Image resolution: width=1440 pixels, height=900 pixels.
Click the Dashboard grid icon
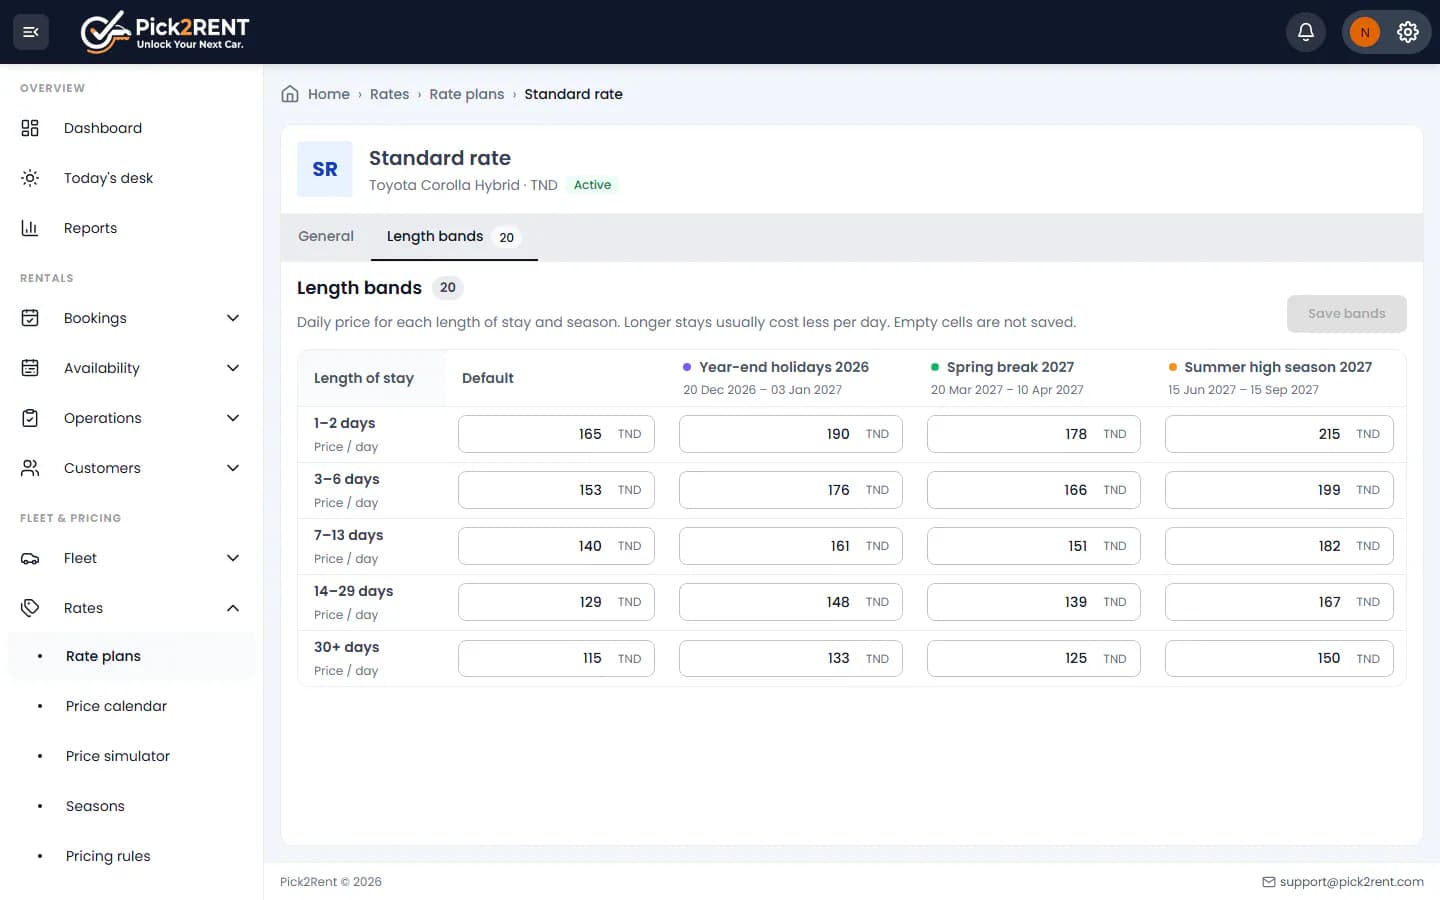(x=30, y=128)
